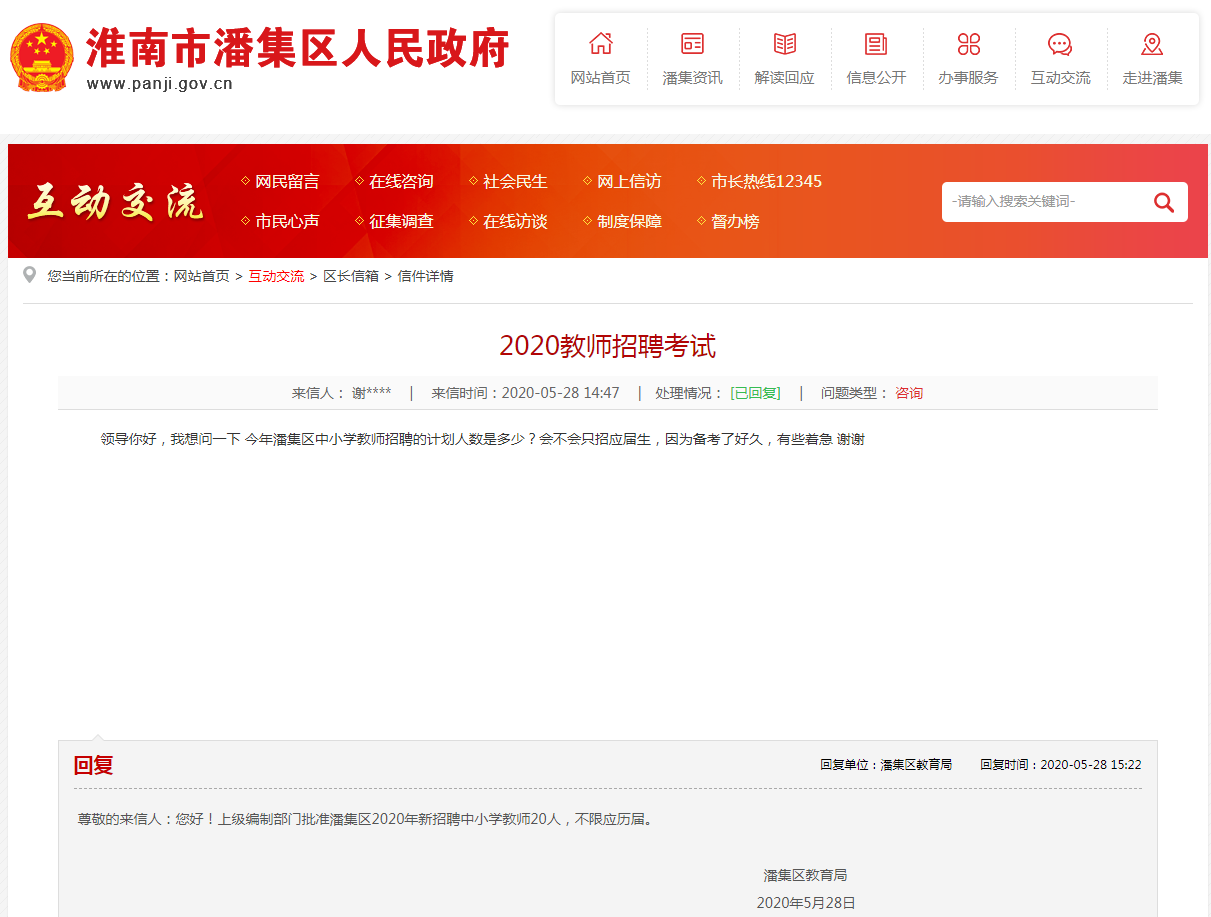1211x917 pixels.
Task: Open the 网民留言 menu item
Action: (287, 182)
